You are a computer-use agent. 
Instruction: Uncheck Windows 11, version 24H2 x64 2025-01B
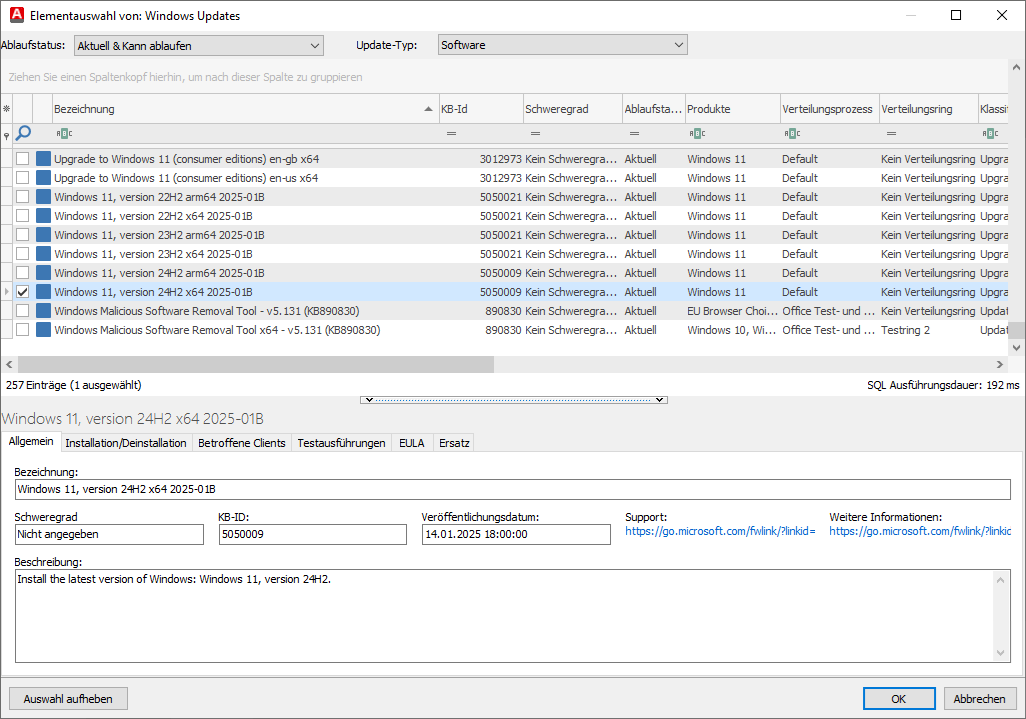pos(22,292)
